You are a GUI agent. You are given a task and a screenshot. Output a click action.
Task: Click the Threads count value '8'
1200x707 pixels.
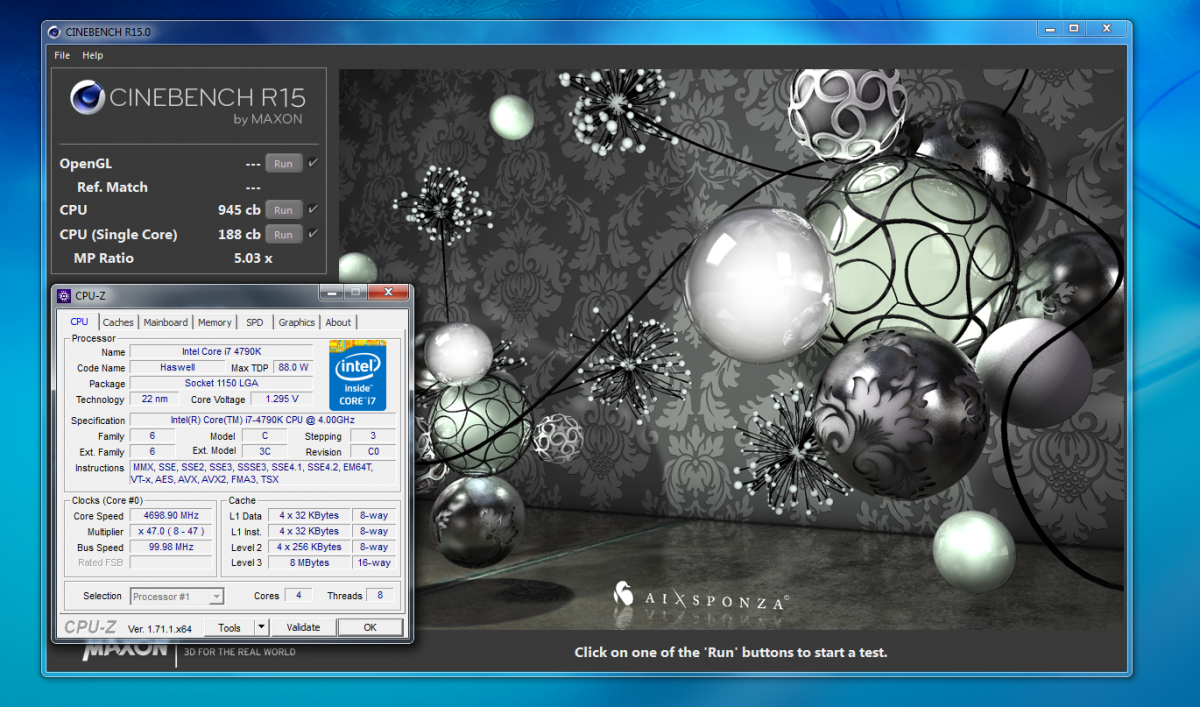[380, 596]
